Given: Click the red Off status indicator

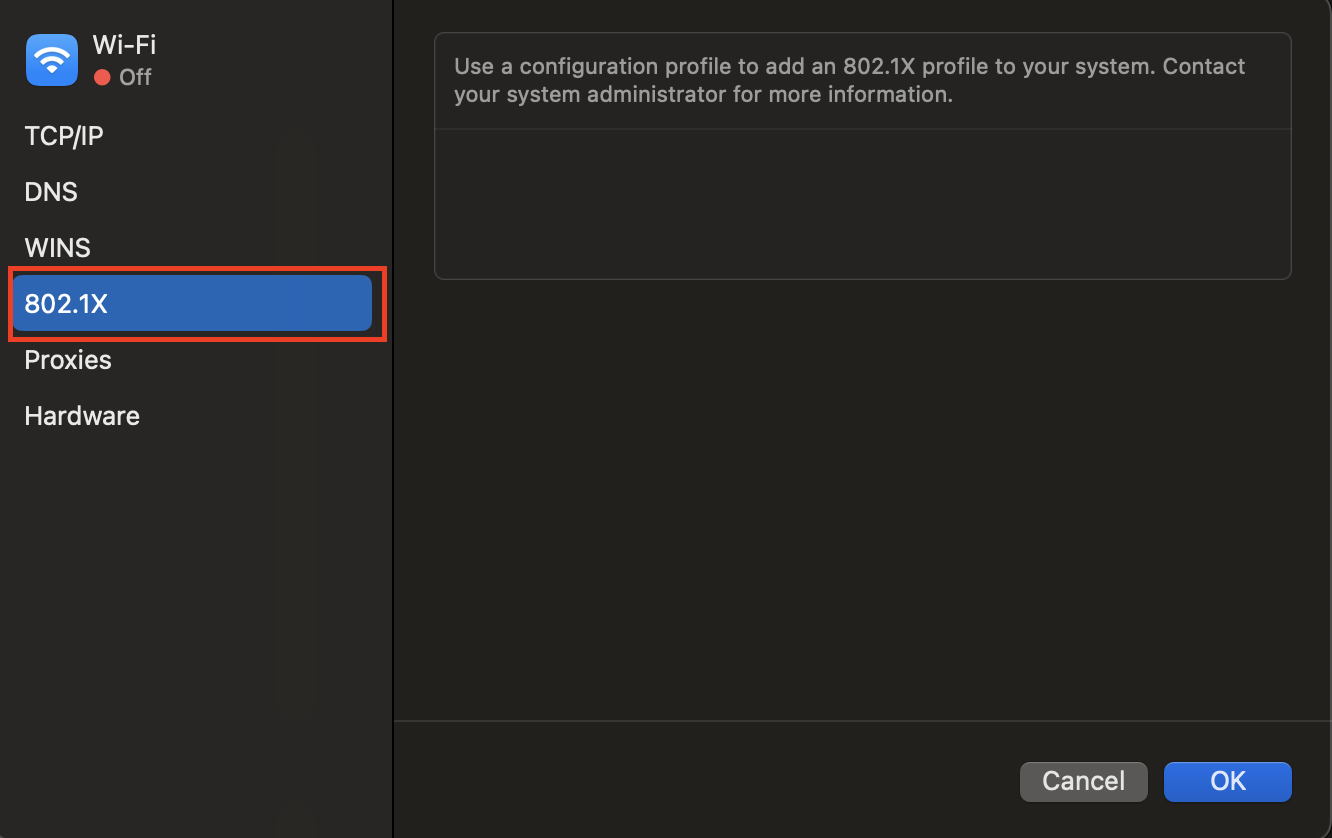Looking at the screenshot, I should 100,76.
